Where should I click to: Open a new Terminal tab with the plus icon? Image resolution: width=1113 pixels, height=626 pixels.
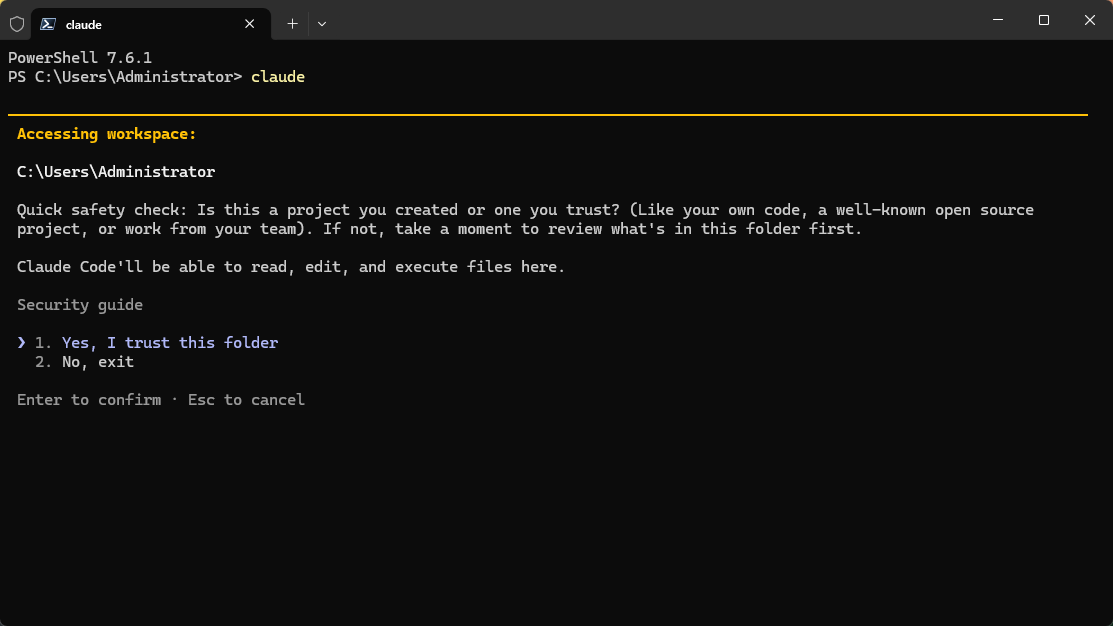pyautogui.click(x=292, y=23)
